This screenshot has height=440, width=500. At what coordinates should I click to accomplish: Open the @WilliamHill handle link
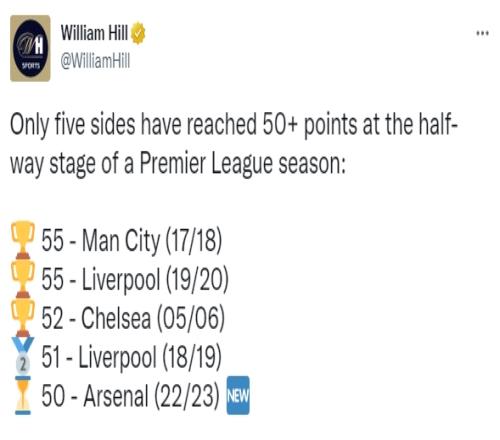click(95, 61)
